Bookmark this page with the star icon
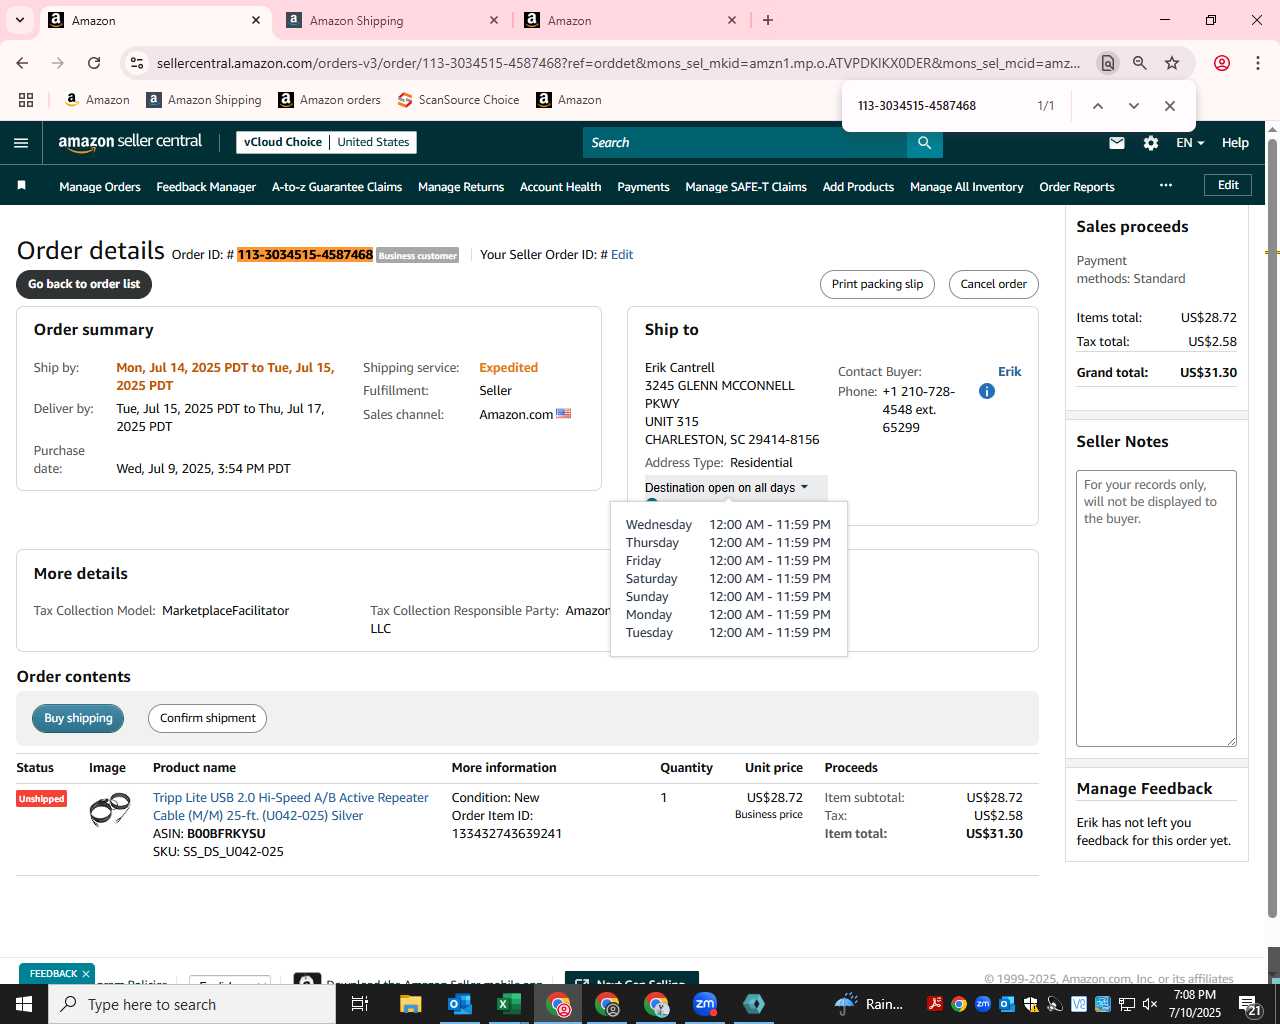This screenshot has height=1024, width=1280. 1172,63
